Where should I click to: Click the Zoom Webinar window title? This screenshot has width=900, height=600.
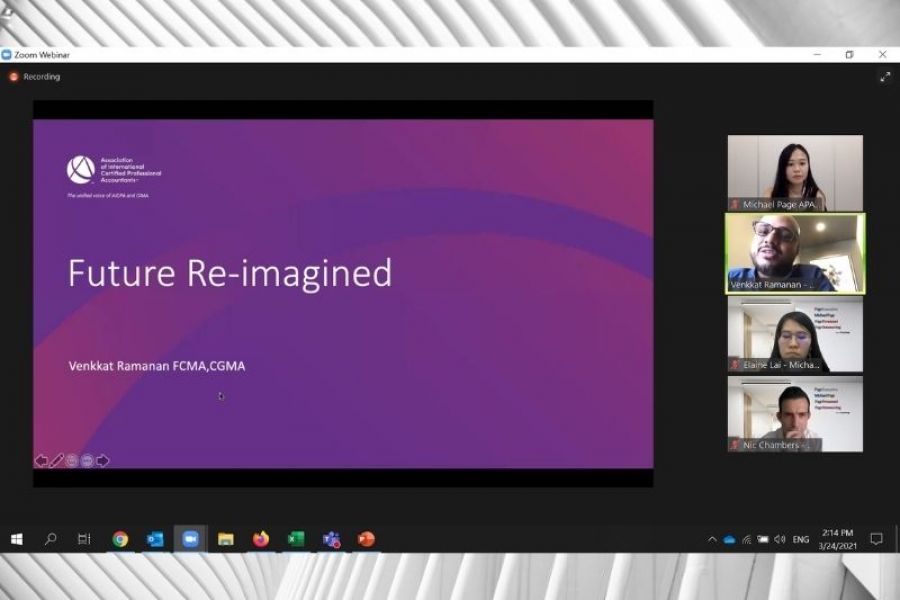click(41, 55)
